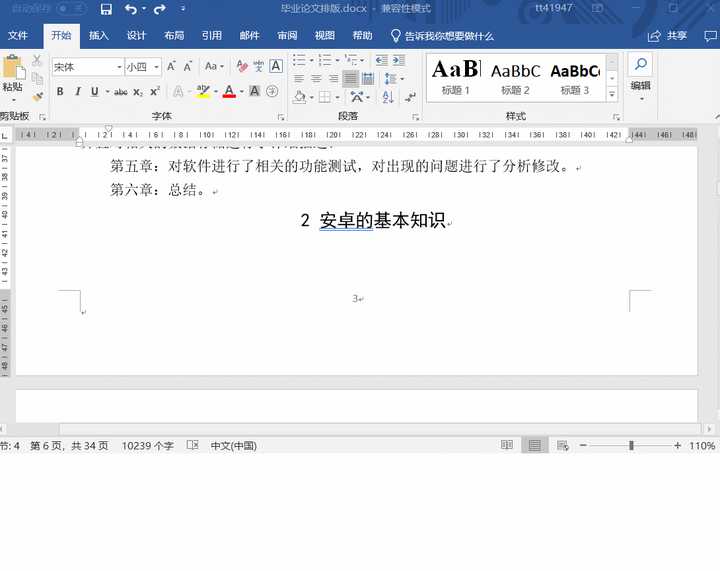The image size is (720, 571).
Task: Toggle justified alignment button
Action: 350,79
